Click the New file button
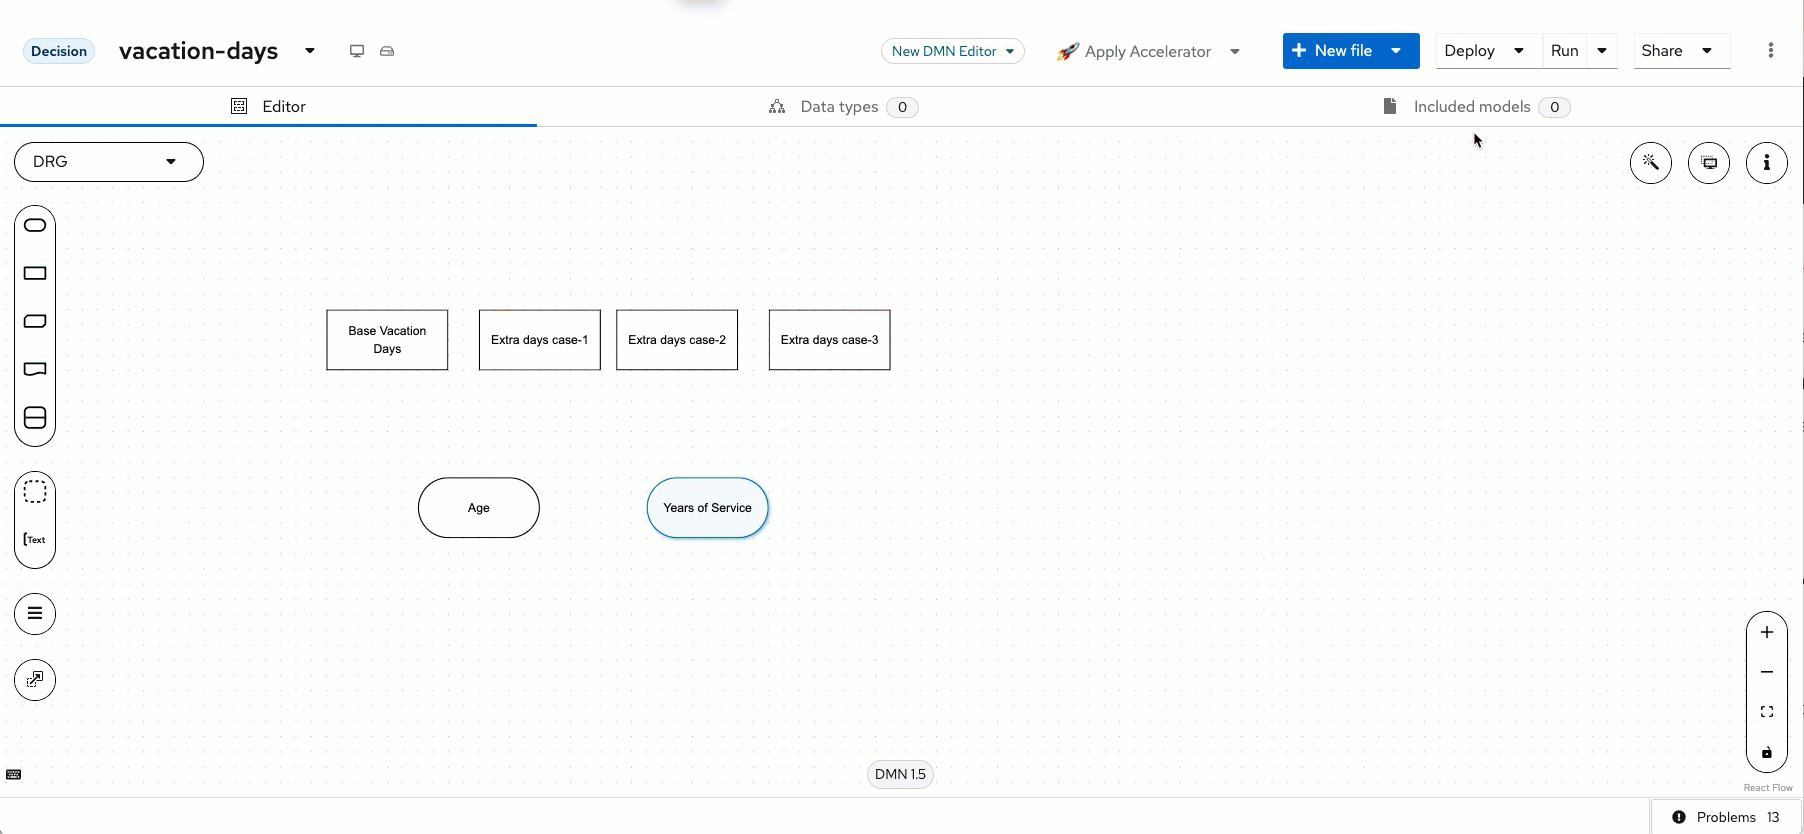Image resolution: width=1804 pixels, height=834 pixels. (1332, 51)
